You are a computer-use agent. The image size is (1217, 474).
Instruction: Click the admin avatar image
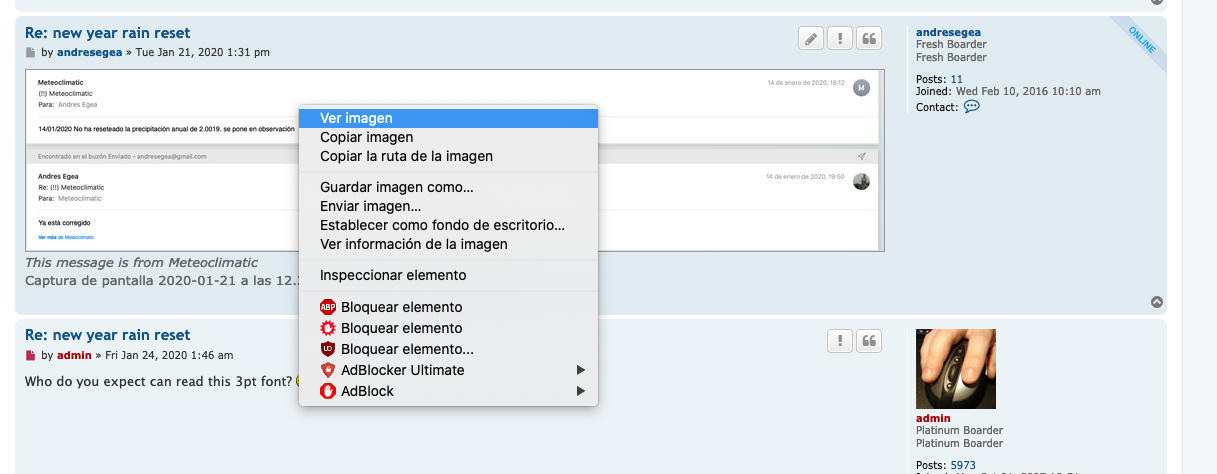(x=955, y=369)
